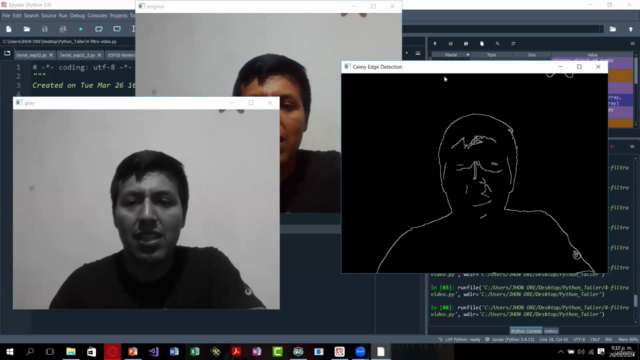This screenshot has height=360, width=640.
Task: Select the Python Console bottom tab
Action: pyautogui.click(x=526, y=331)
